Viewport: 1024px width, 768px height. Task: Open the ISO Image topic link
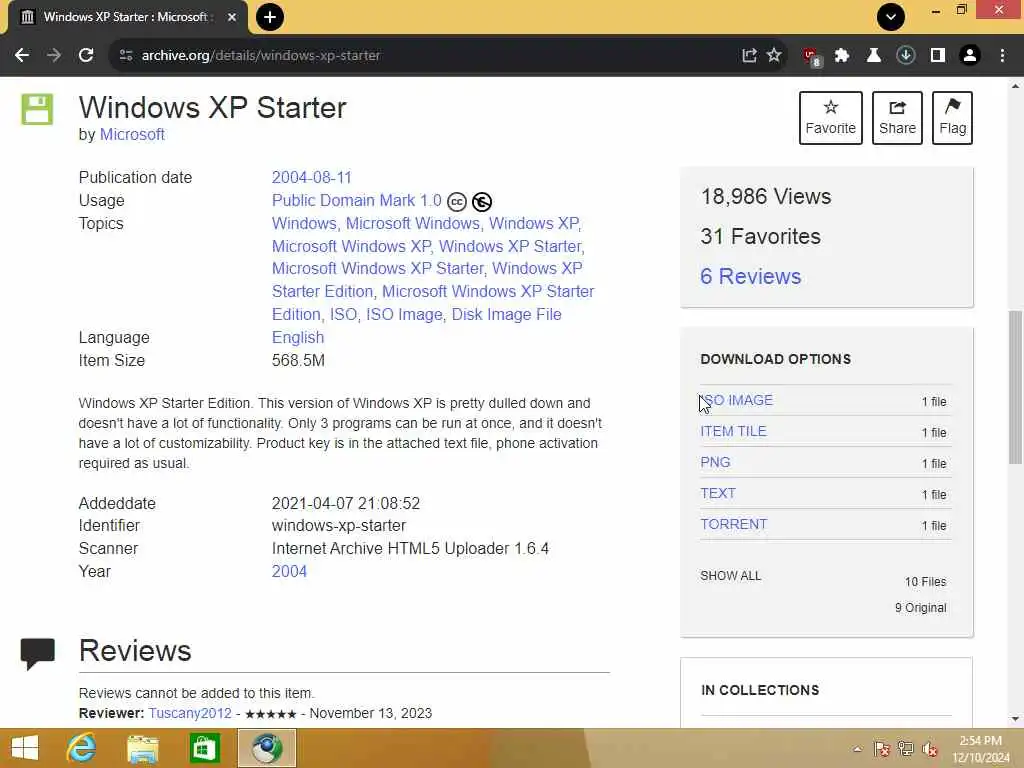click(404, 314)
